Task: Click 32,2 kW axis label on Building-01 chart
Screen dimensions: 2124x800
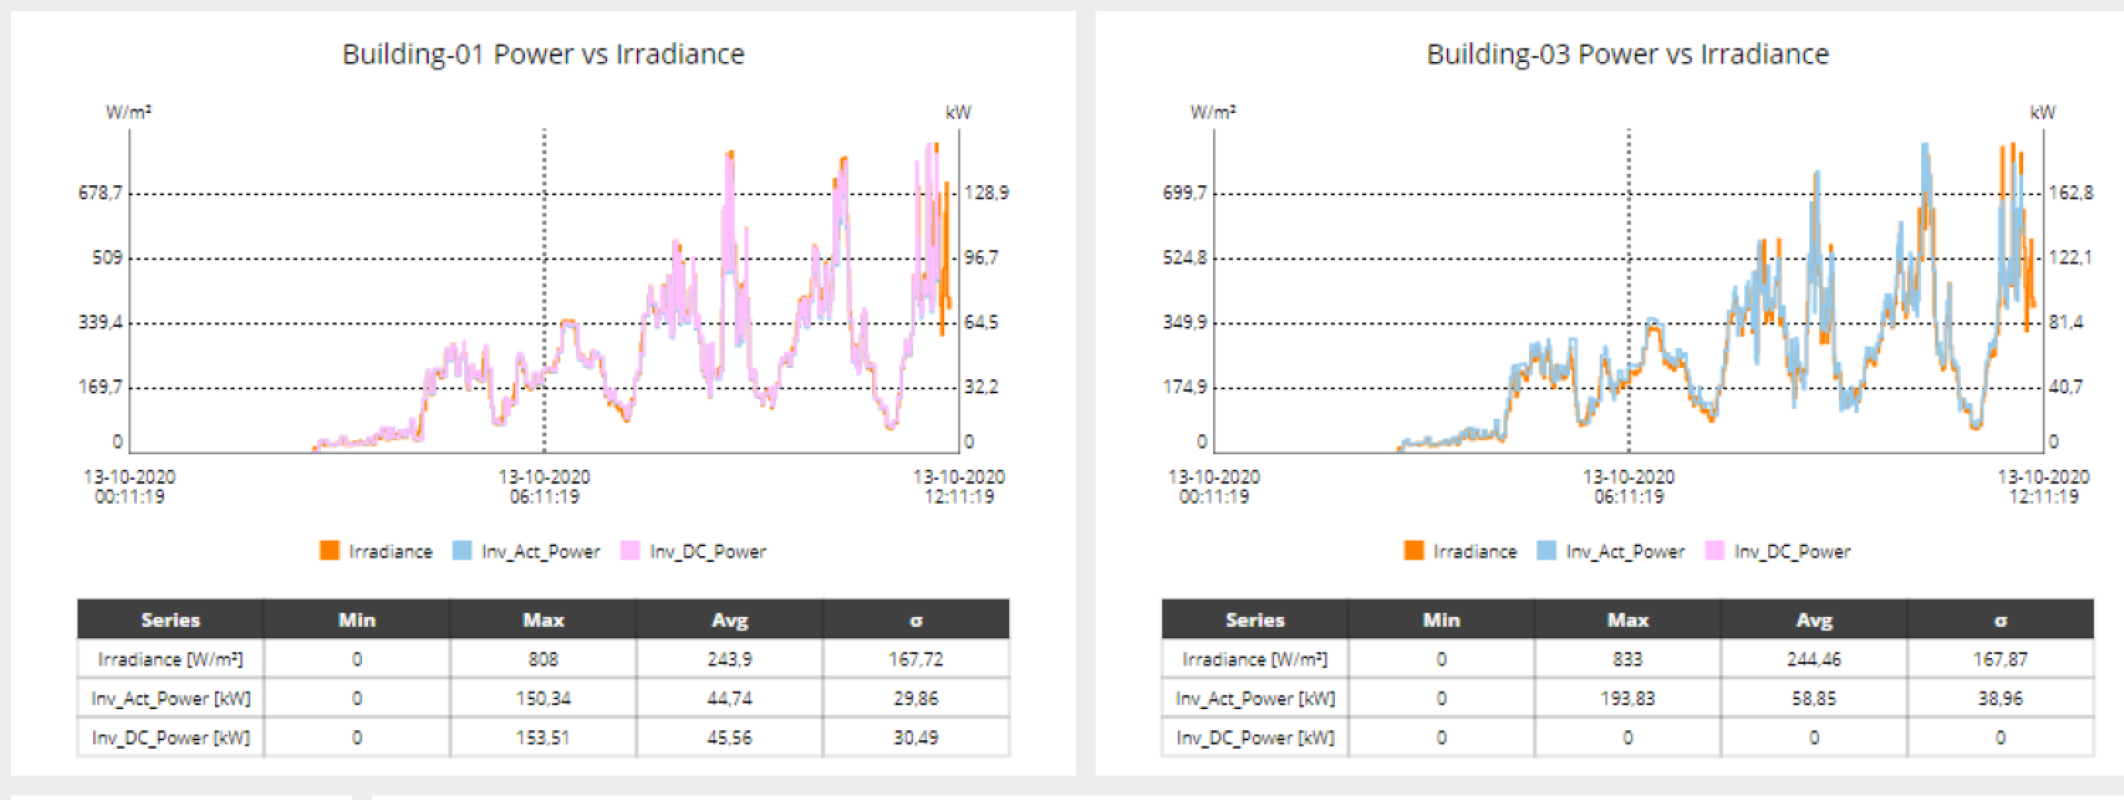Action: pos(981,386)
